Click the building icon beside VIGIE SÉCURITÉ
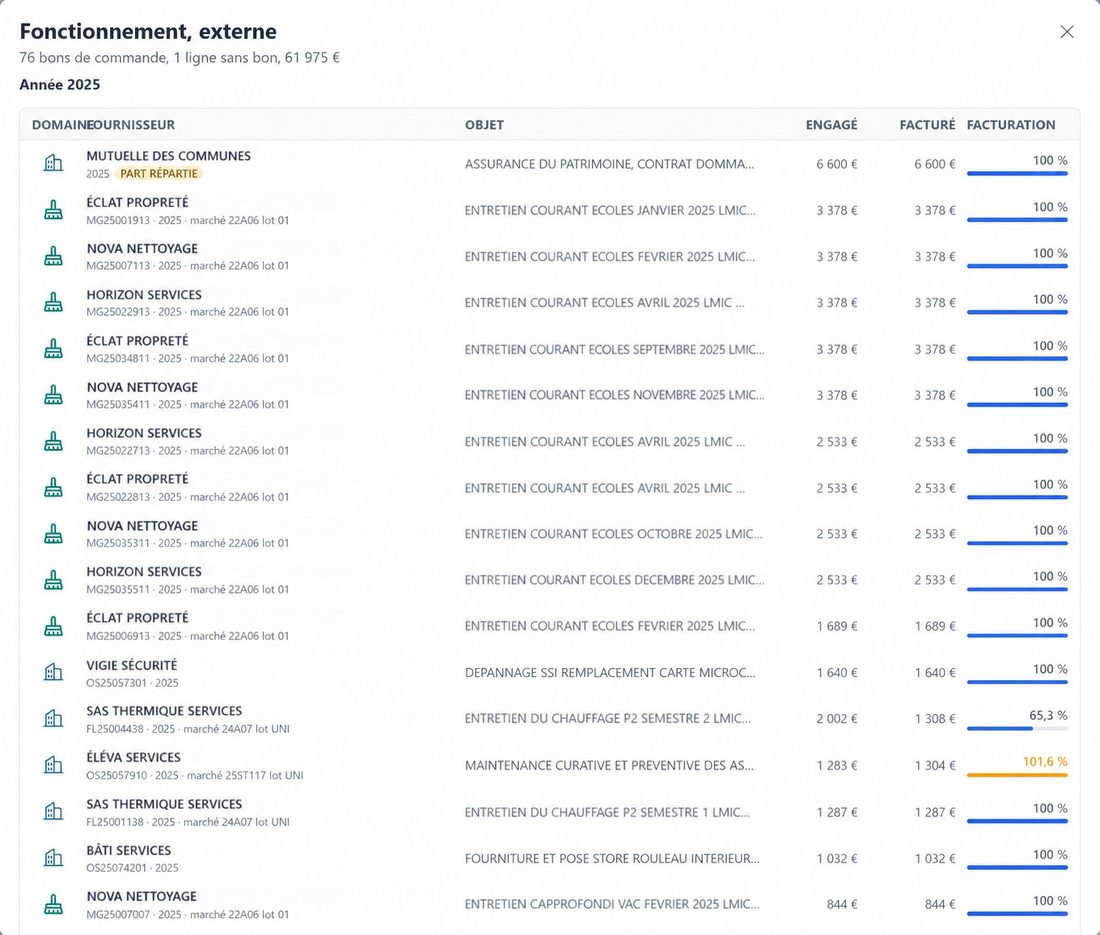The height and width of the screenshot is (935, 1100). point(53,673)
